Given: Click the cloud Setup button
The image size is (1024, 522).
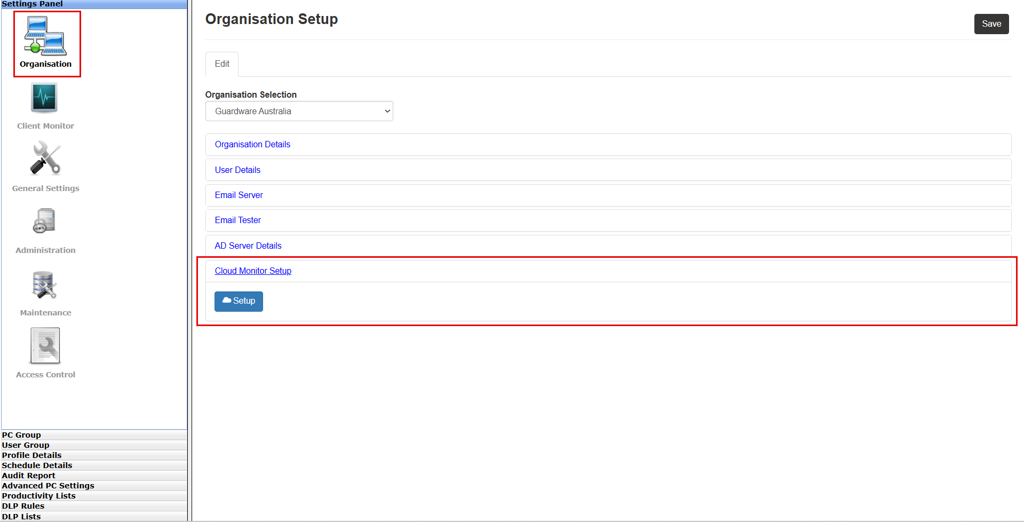Looking at the screenshot, I should point(239,301).
